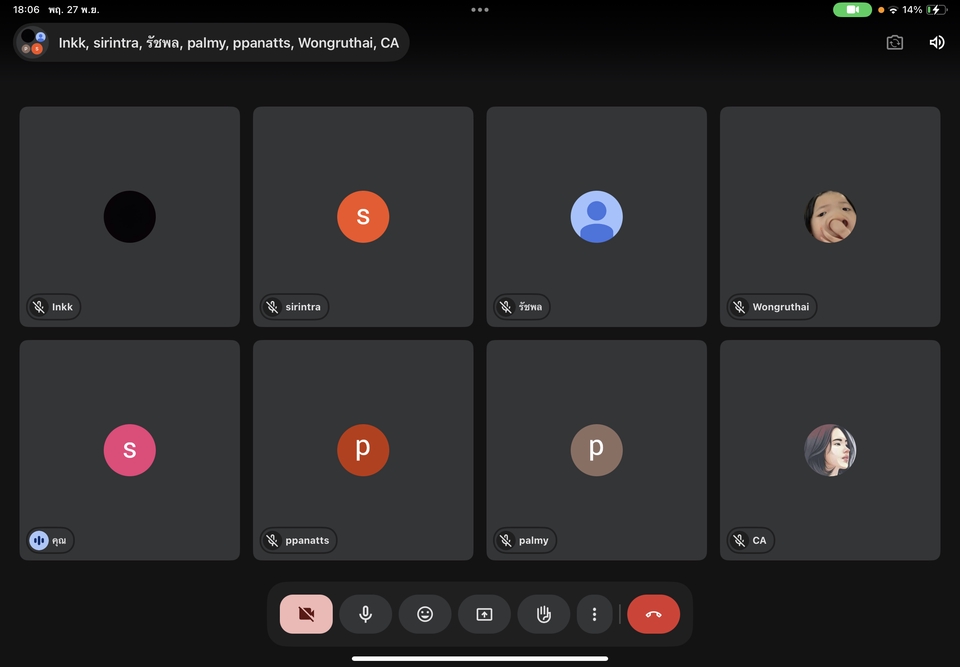Image resolution: width=960 pixels, height=667 pixels.
Task: Tap the รัชพล name label
Action: pyautogui.click(x=530, y=307)
